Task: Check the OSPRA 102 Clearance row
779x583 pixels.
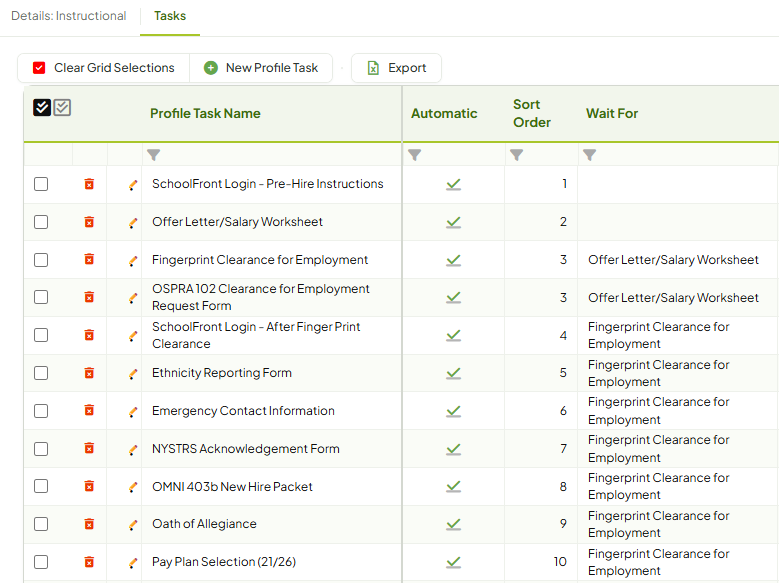Action: 41,297
